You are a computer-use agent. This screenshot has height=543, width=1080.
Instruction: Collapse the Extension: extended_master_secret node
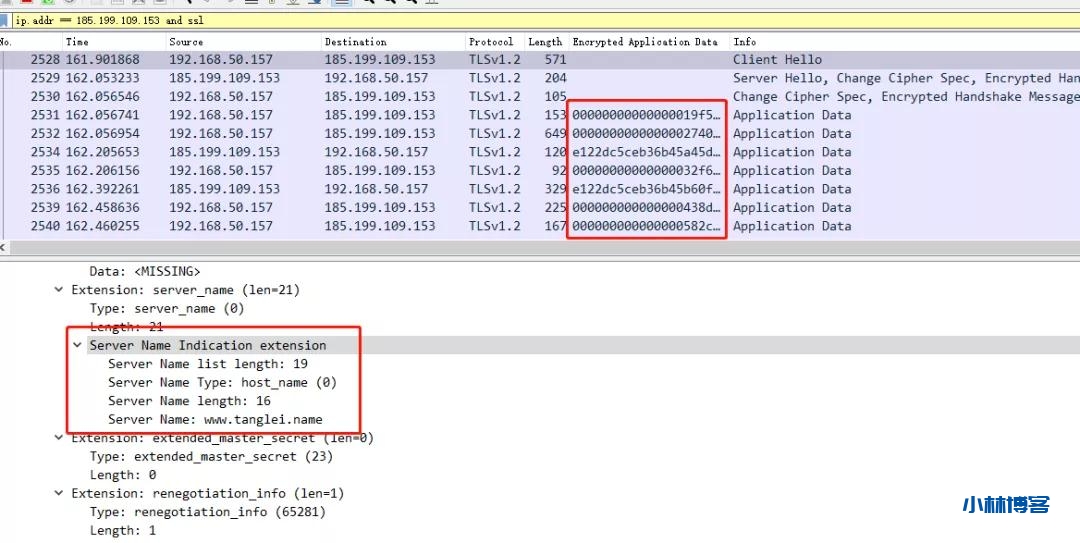pos(59,438)
